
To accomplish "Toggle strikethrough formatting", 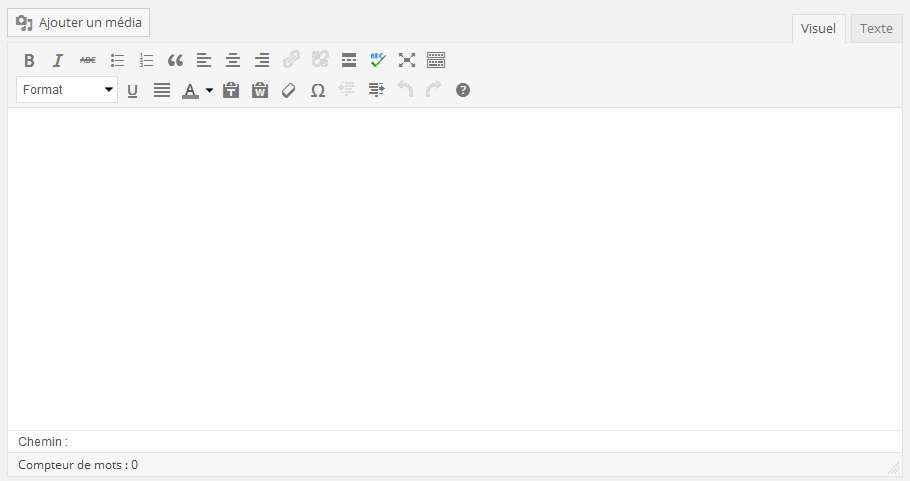I will pyautogui.click(x=88, y=60).
